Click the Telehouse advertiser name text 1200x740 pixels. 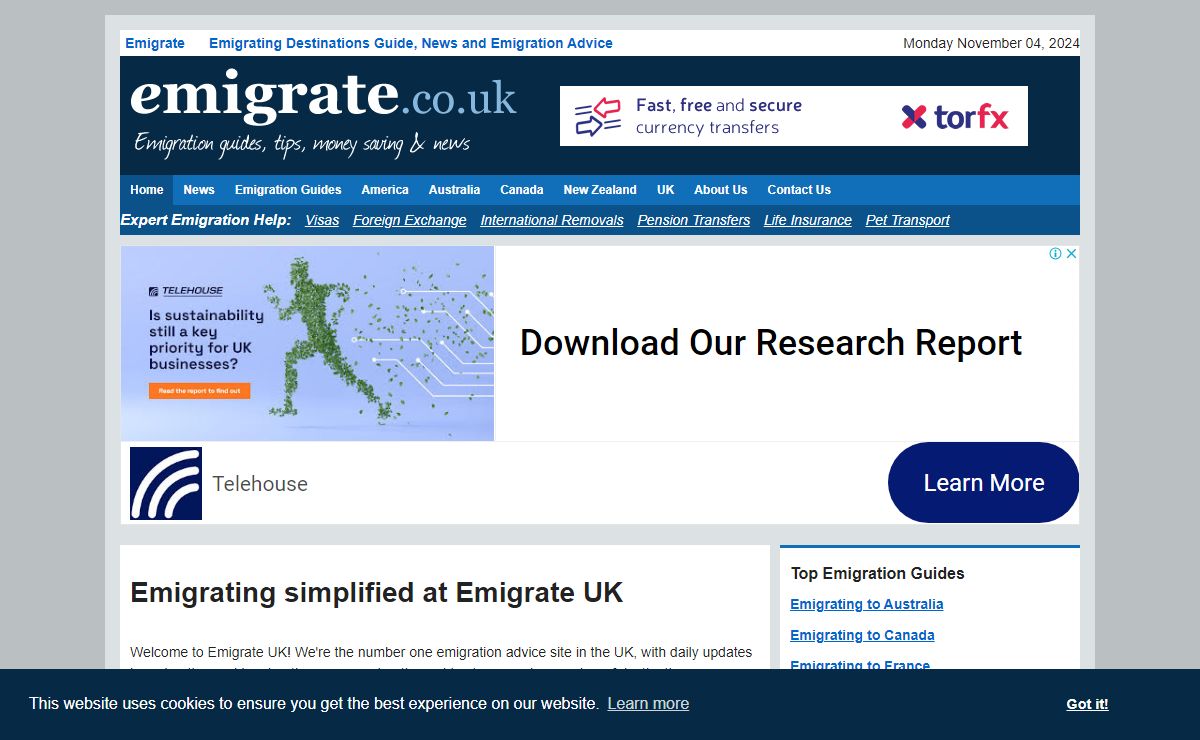pos(260,484)
